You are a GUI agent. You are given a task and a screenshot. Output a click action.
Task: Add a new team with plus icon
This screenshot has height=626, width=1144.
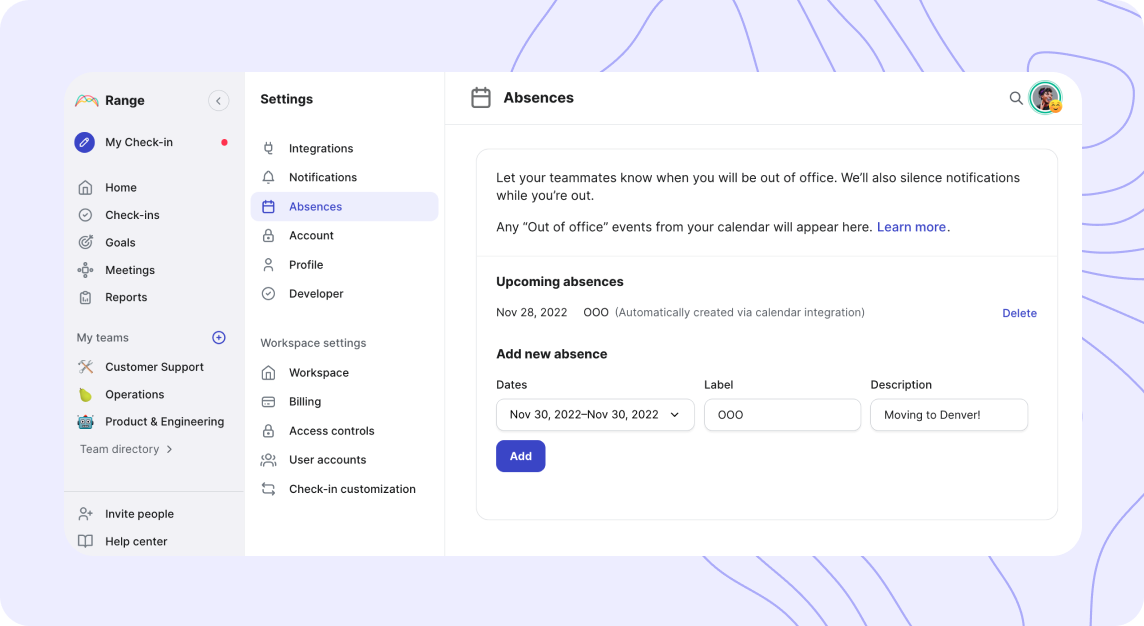point(218,337)
